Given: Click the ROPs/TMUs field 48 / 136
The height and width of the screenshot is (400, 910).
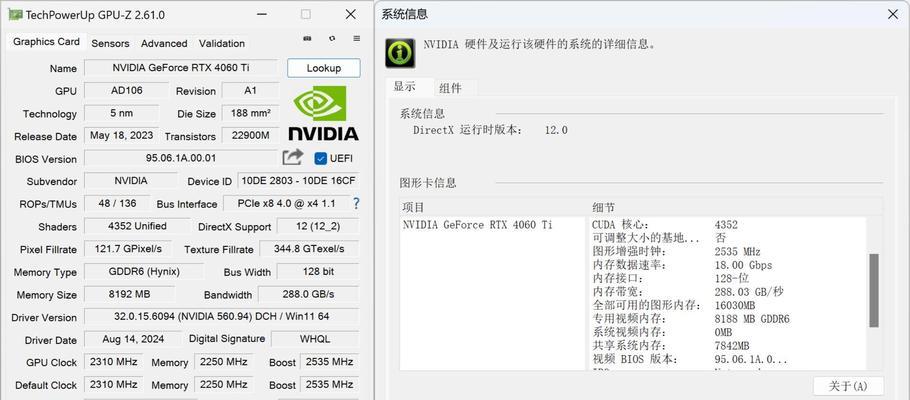Looking at the screenshot, I should click(117, 203).
